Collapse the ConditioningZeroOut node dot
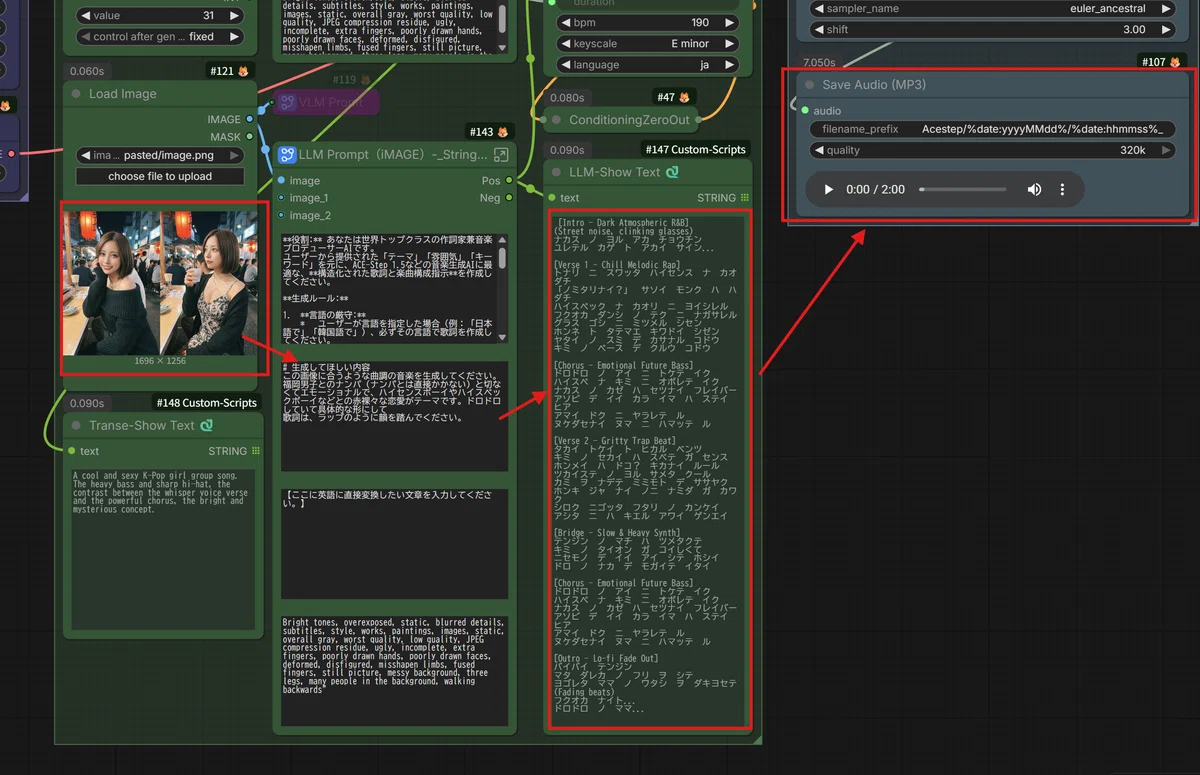Viewport: 1200px width, 775px height. [x=558, y=120]
